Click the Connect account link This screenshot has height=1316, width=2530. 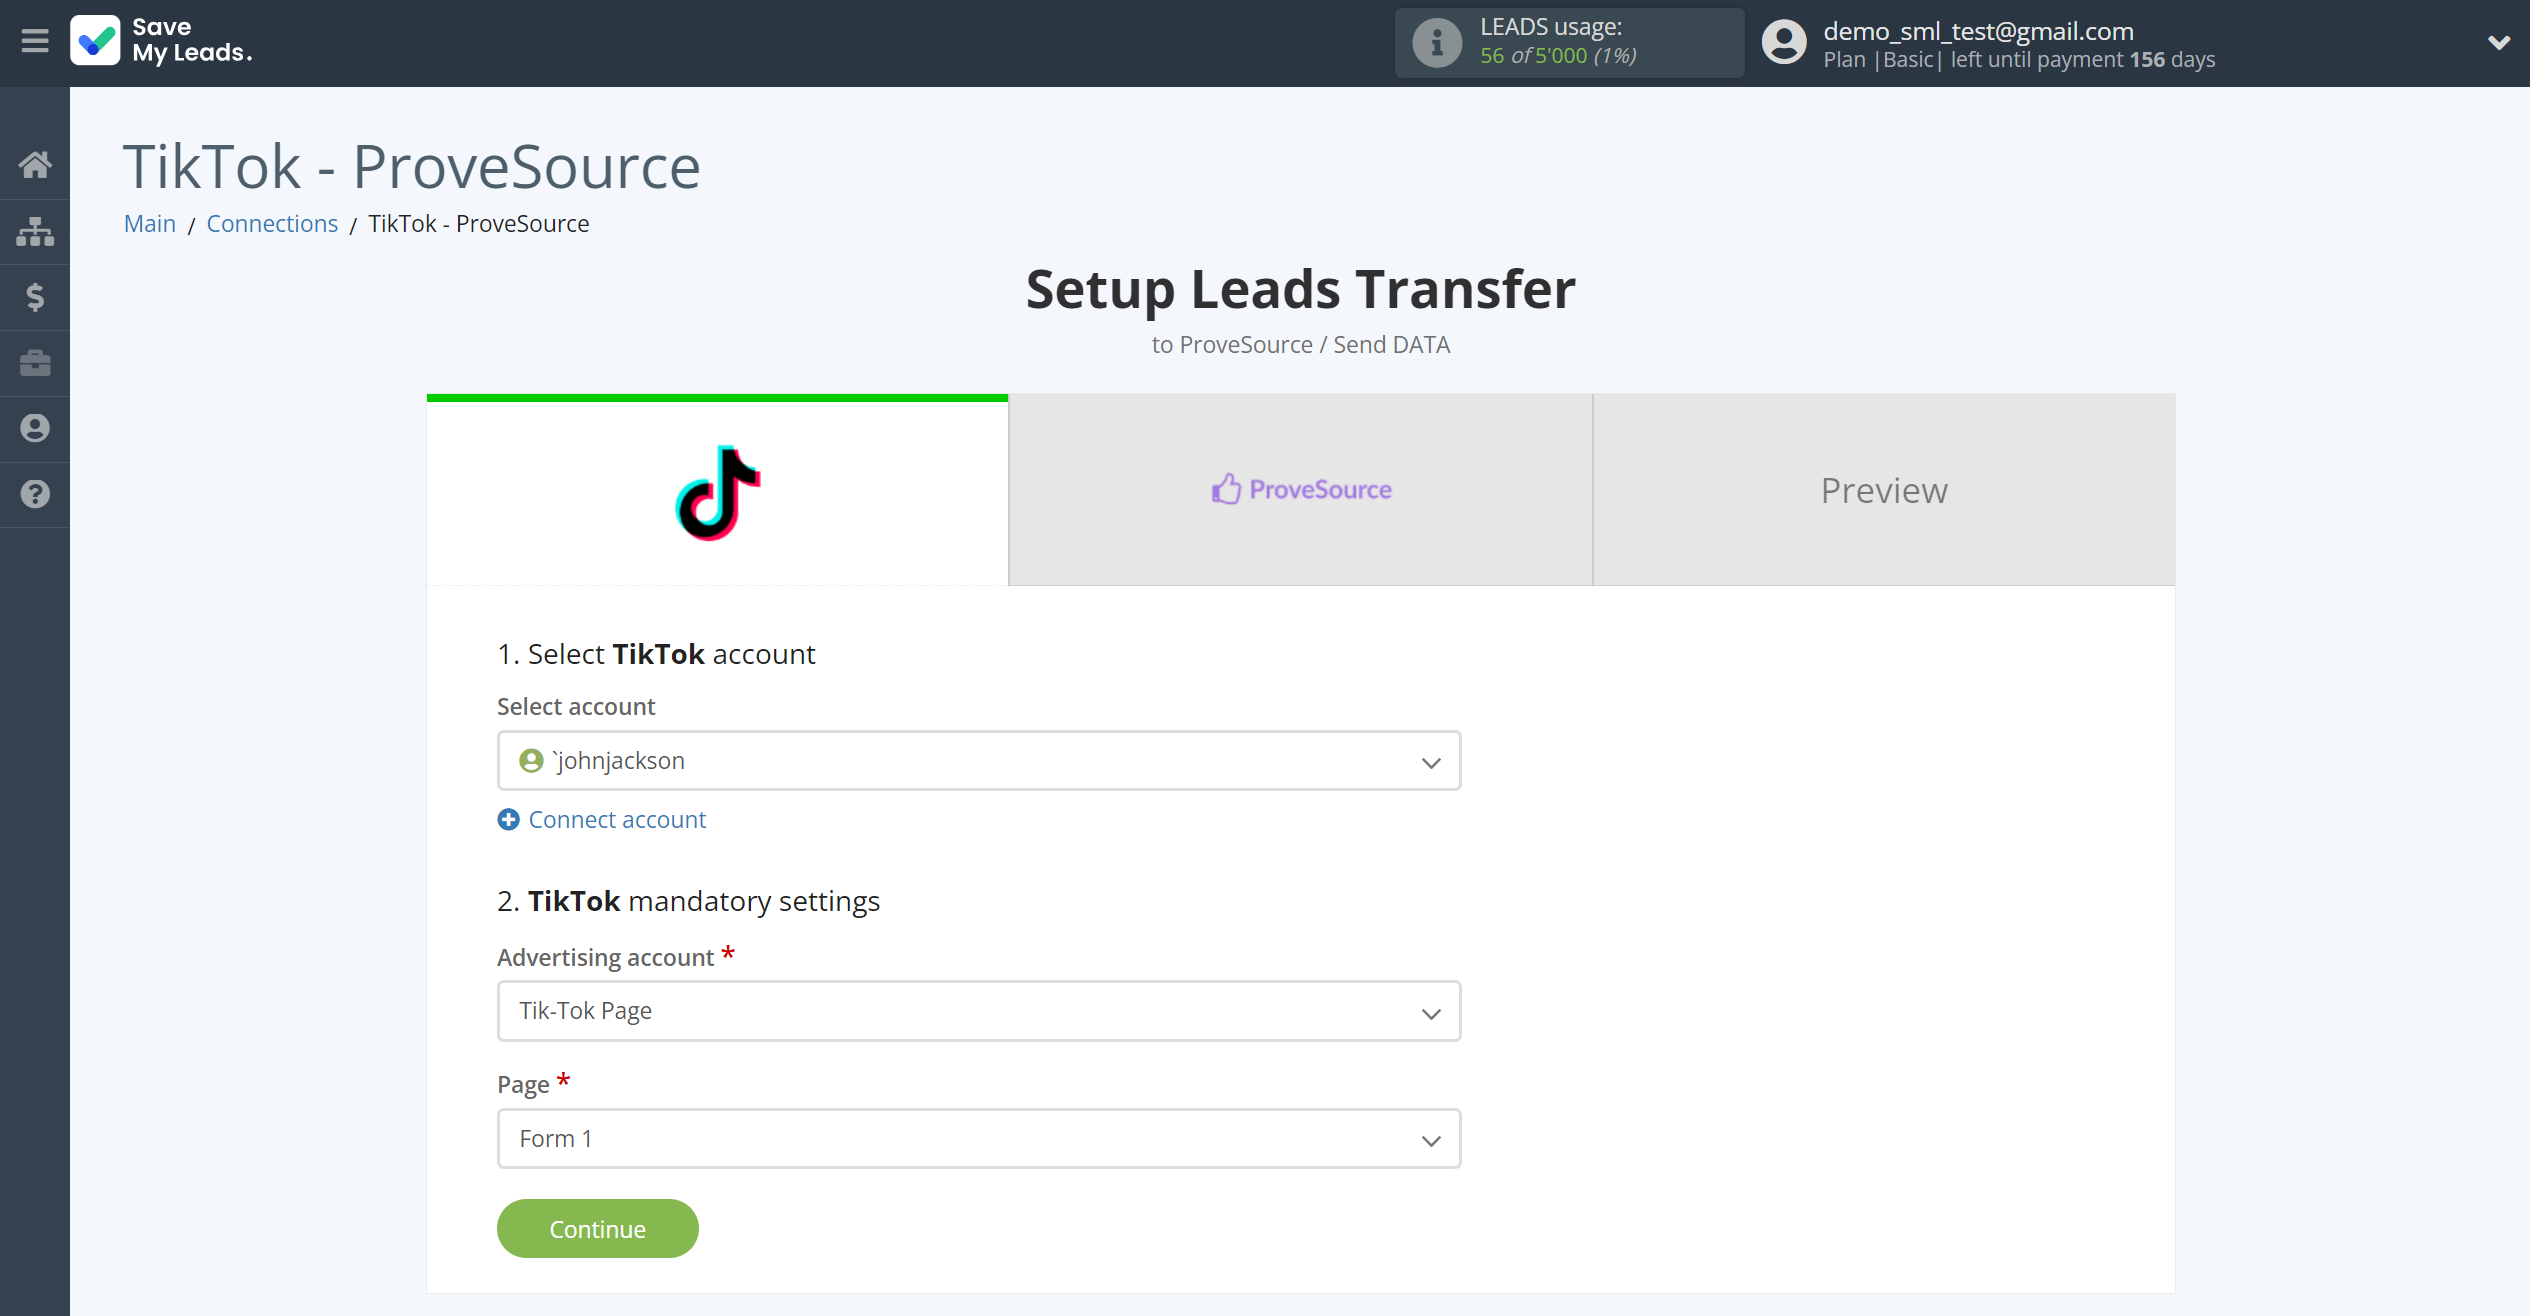coord(602,817)
